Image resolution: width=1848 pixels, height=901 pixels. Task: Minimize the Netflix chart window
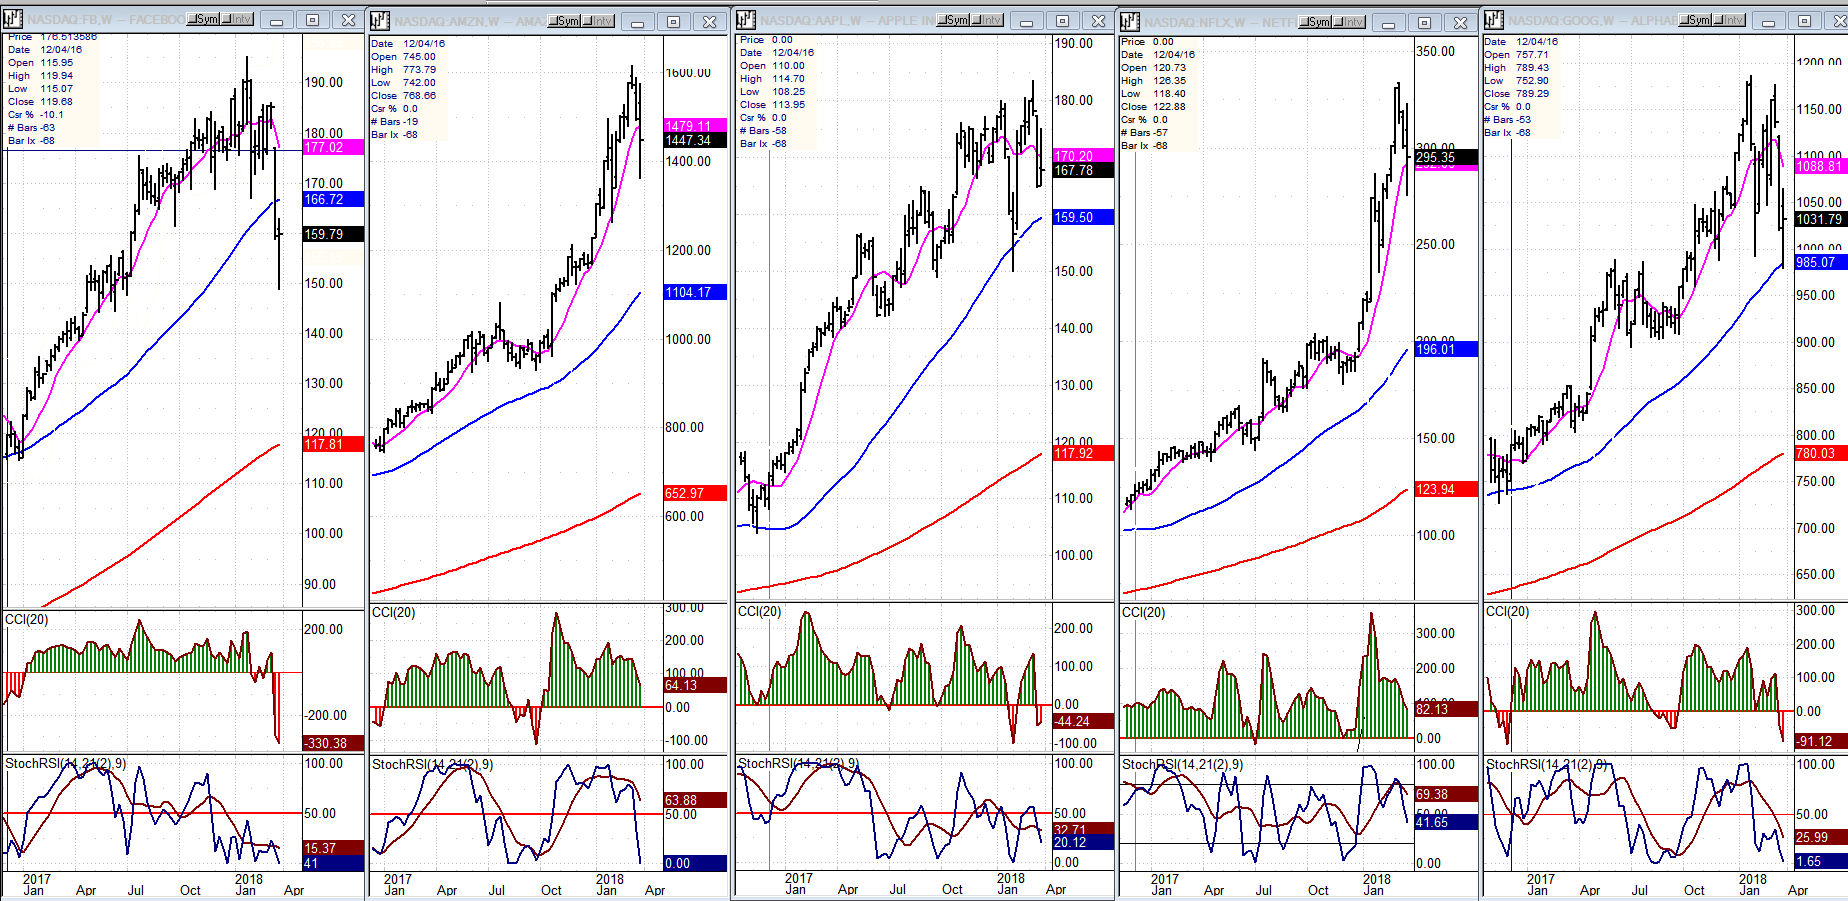pos(1388,22)
